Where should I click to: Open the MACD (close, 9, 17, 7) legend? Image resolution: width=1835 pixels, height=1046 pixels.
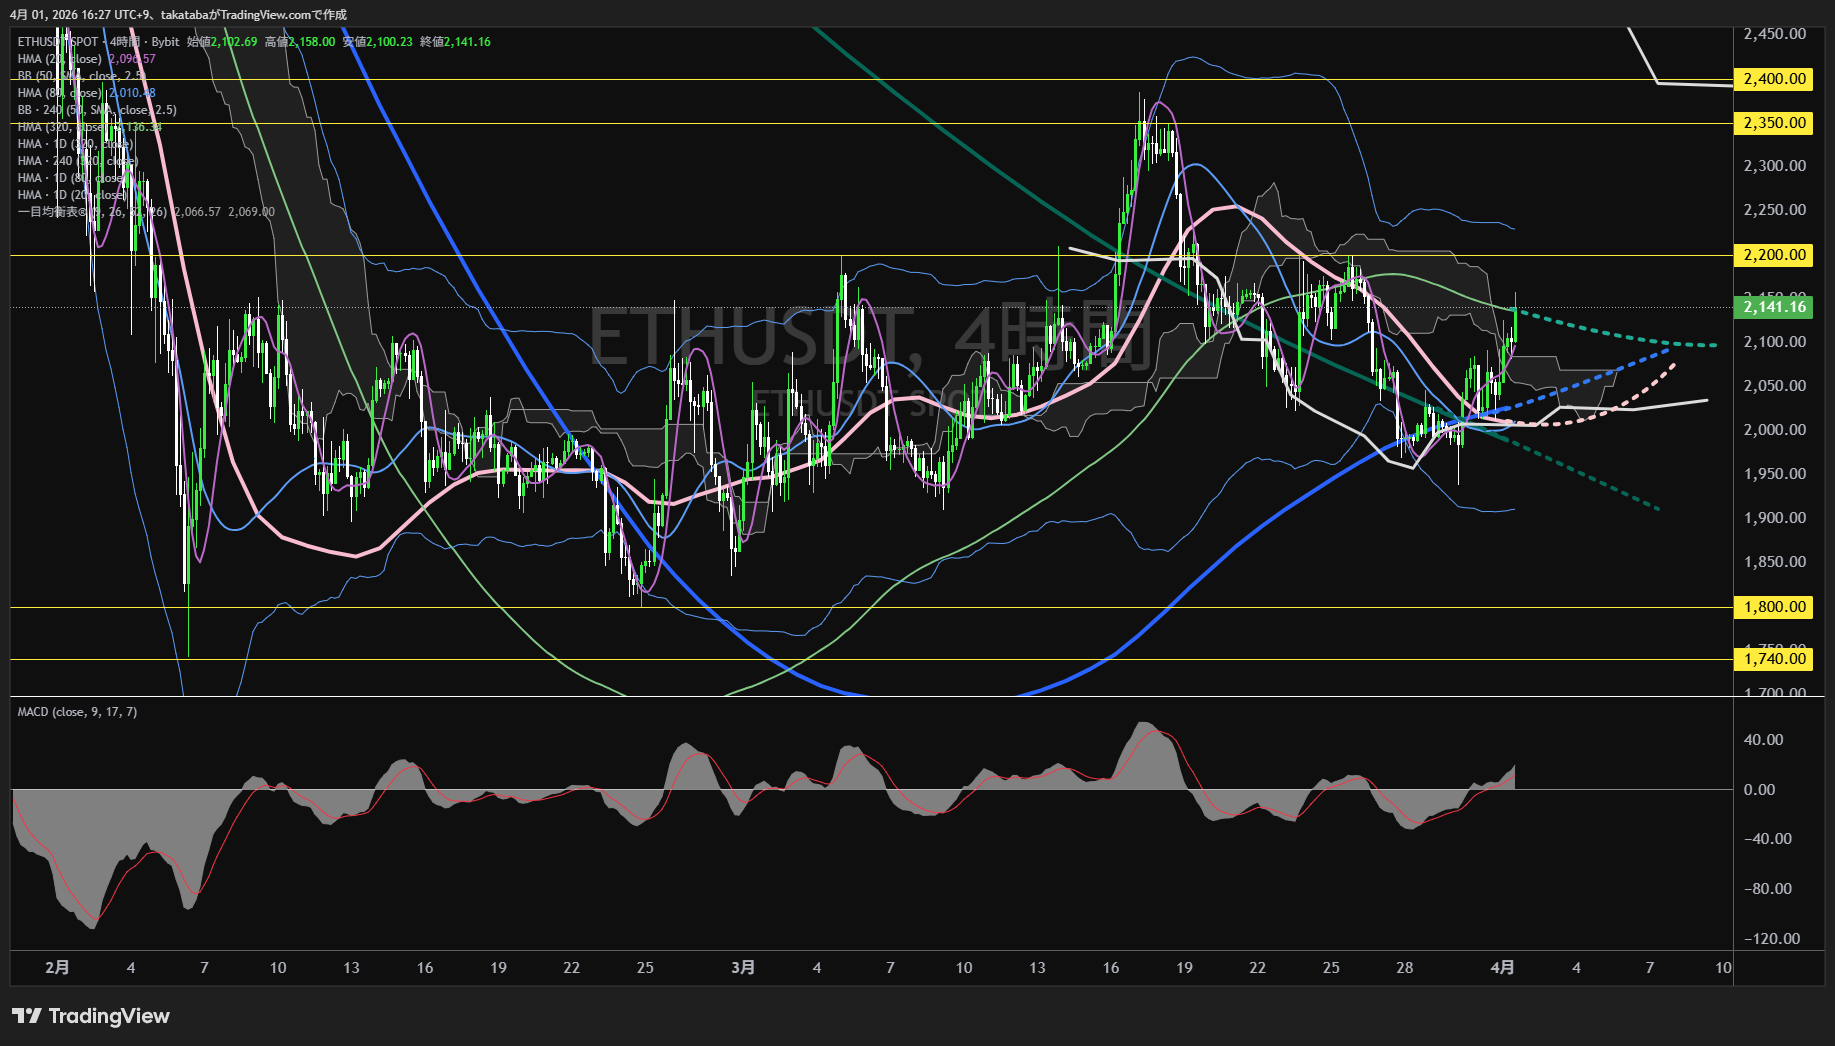77,712
